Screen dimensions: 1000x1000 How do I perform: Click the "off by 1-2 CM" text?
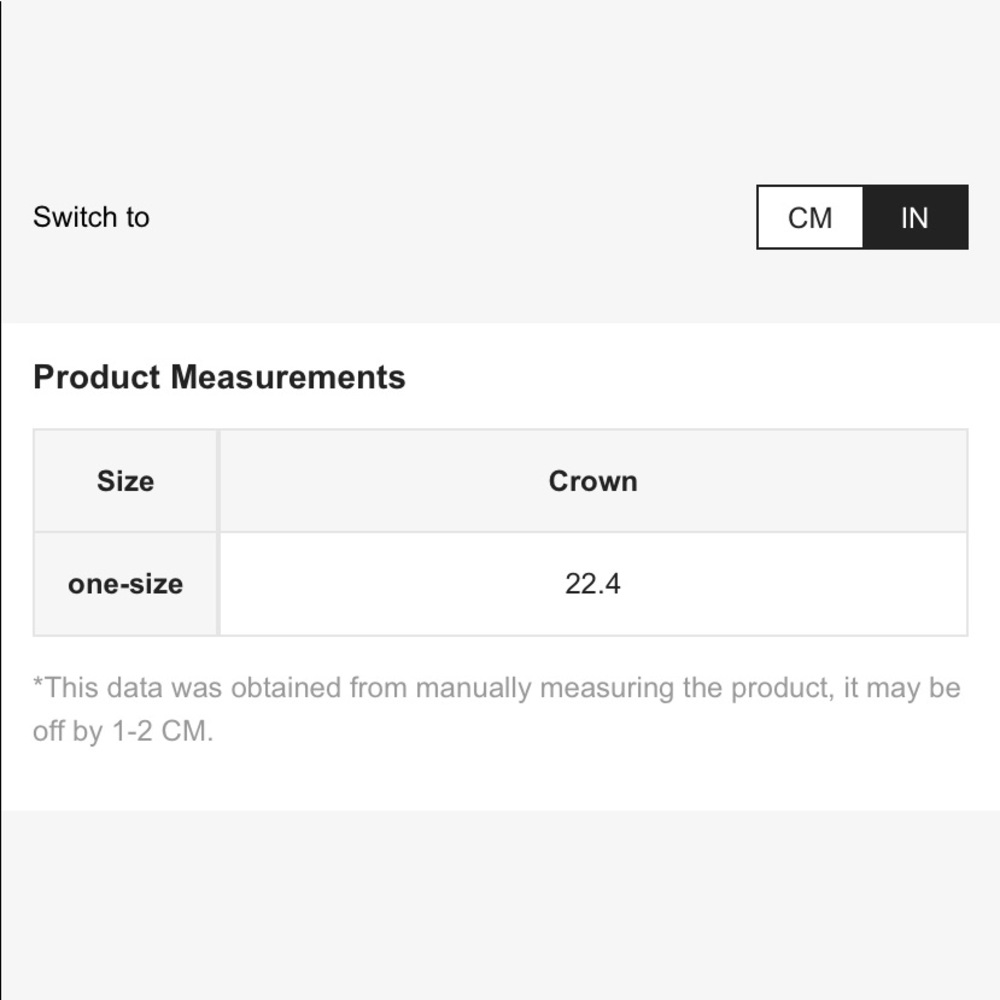click(x=123, y=731)
